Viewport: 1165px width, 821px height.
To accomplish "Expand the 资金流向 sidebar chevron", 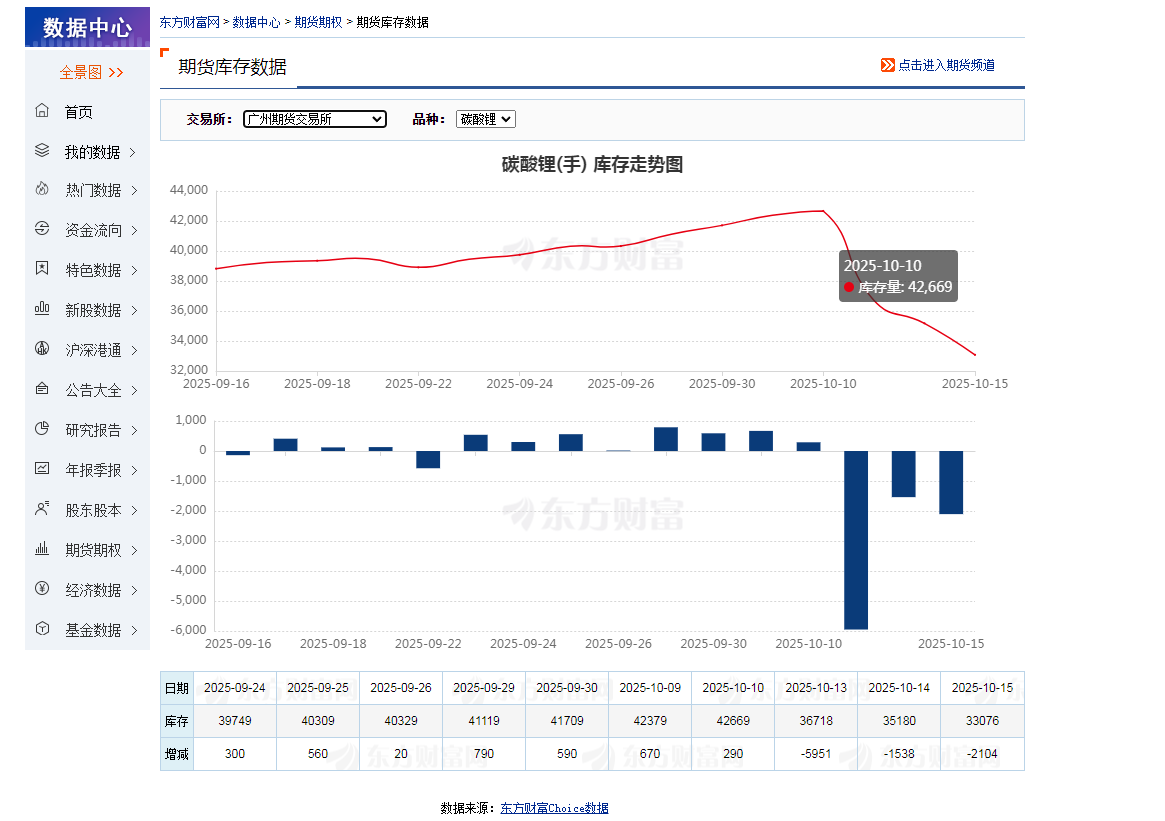I will click(134, 230).
